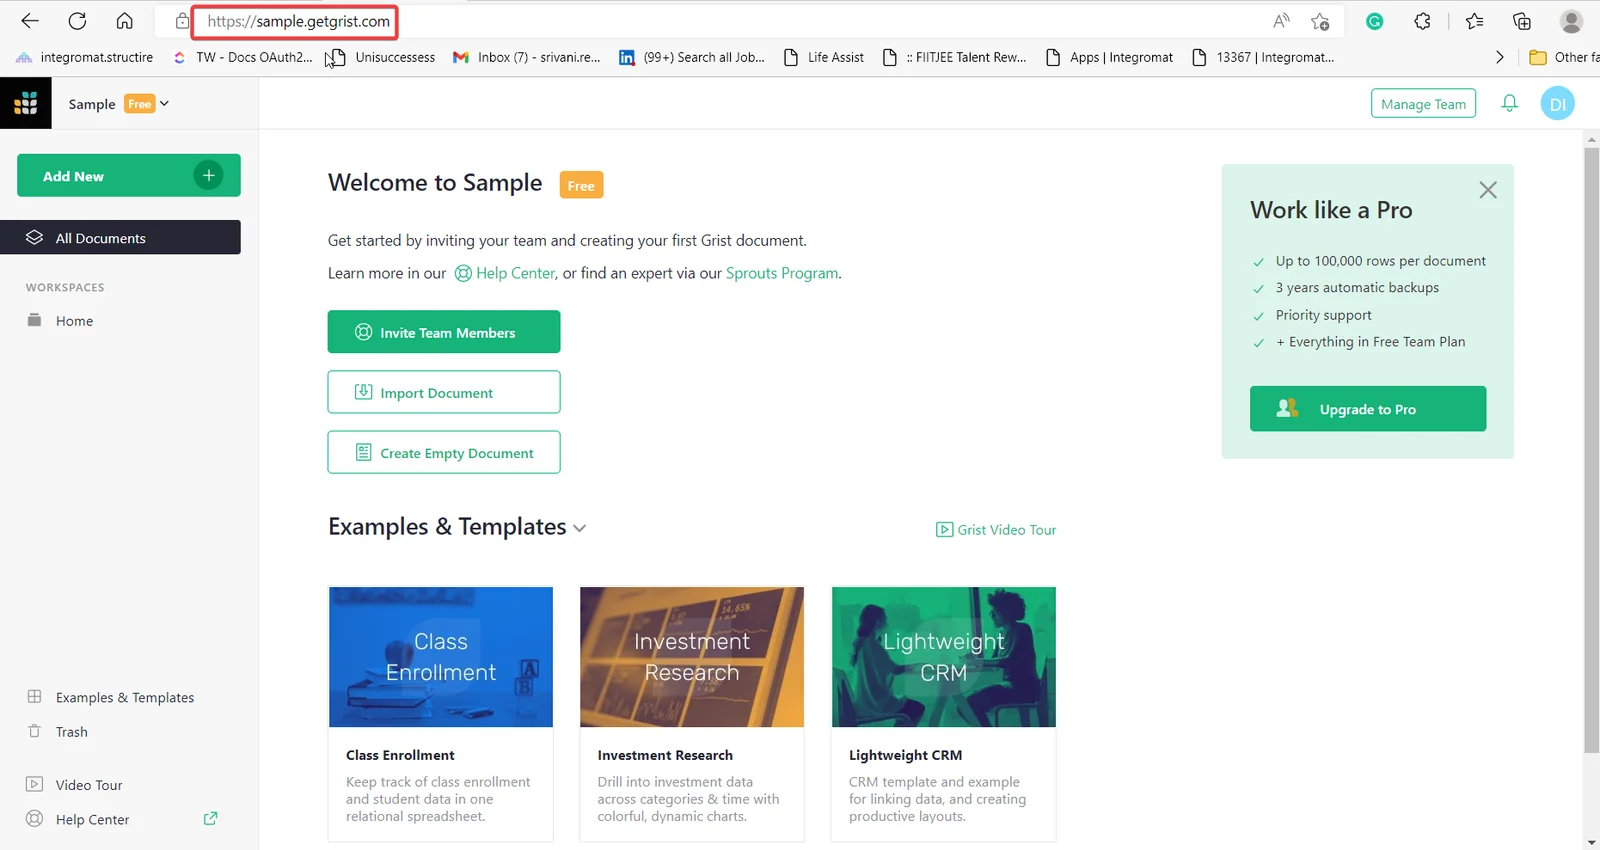Open the DI user account avatar
This screenshot has width=1600, height=850.
[1558, 104]
